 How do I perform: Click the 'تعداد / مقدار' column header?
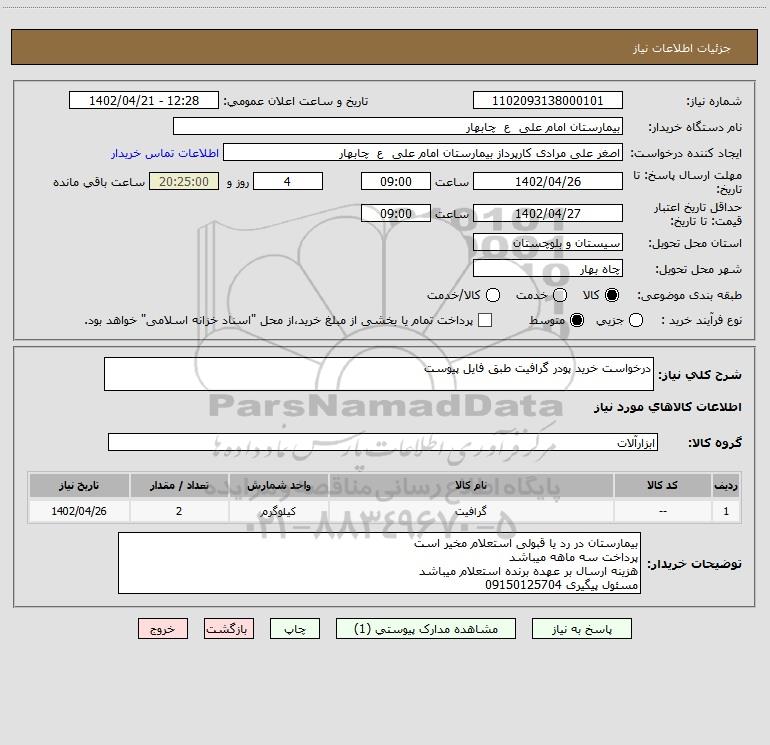coord(179,486)
